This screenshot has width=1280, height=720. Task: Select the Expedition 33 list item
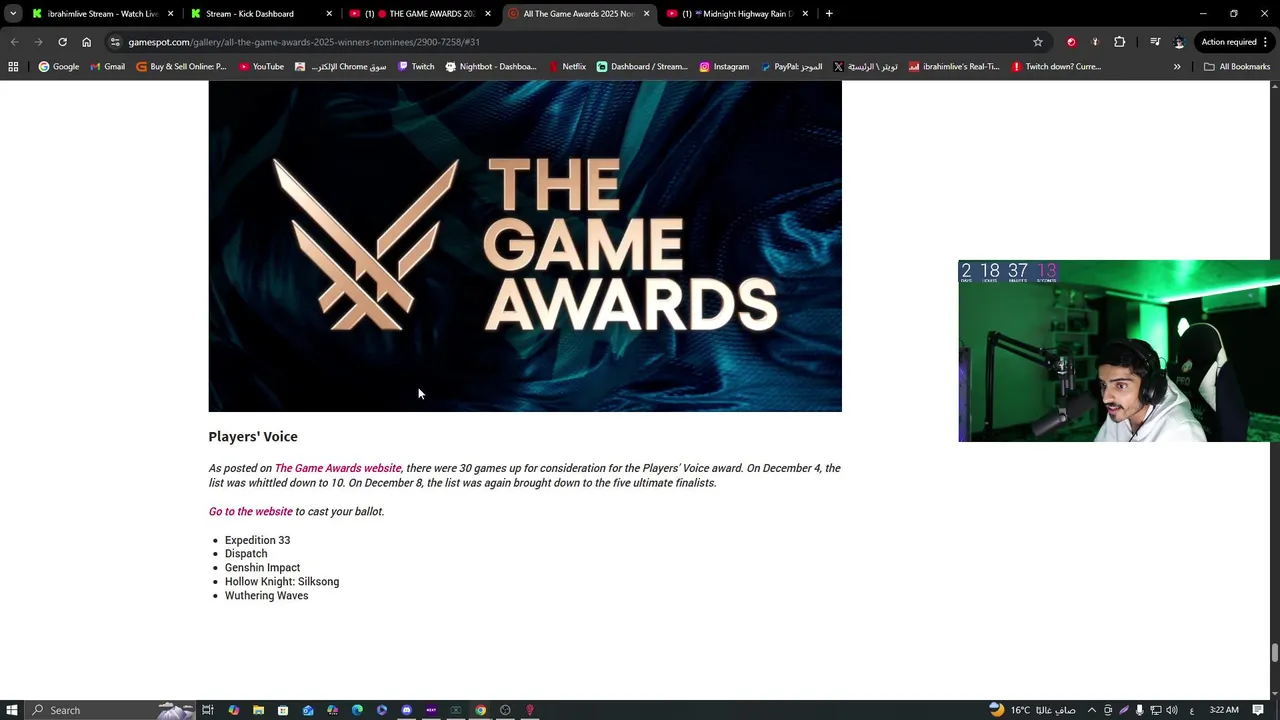click(x=257, y=540)
